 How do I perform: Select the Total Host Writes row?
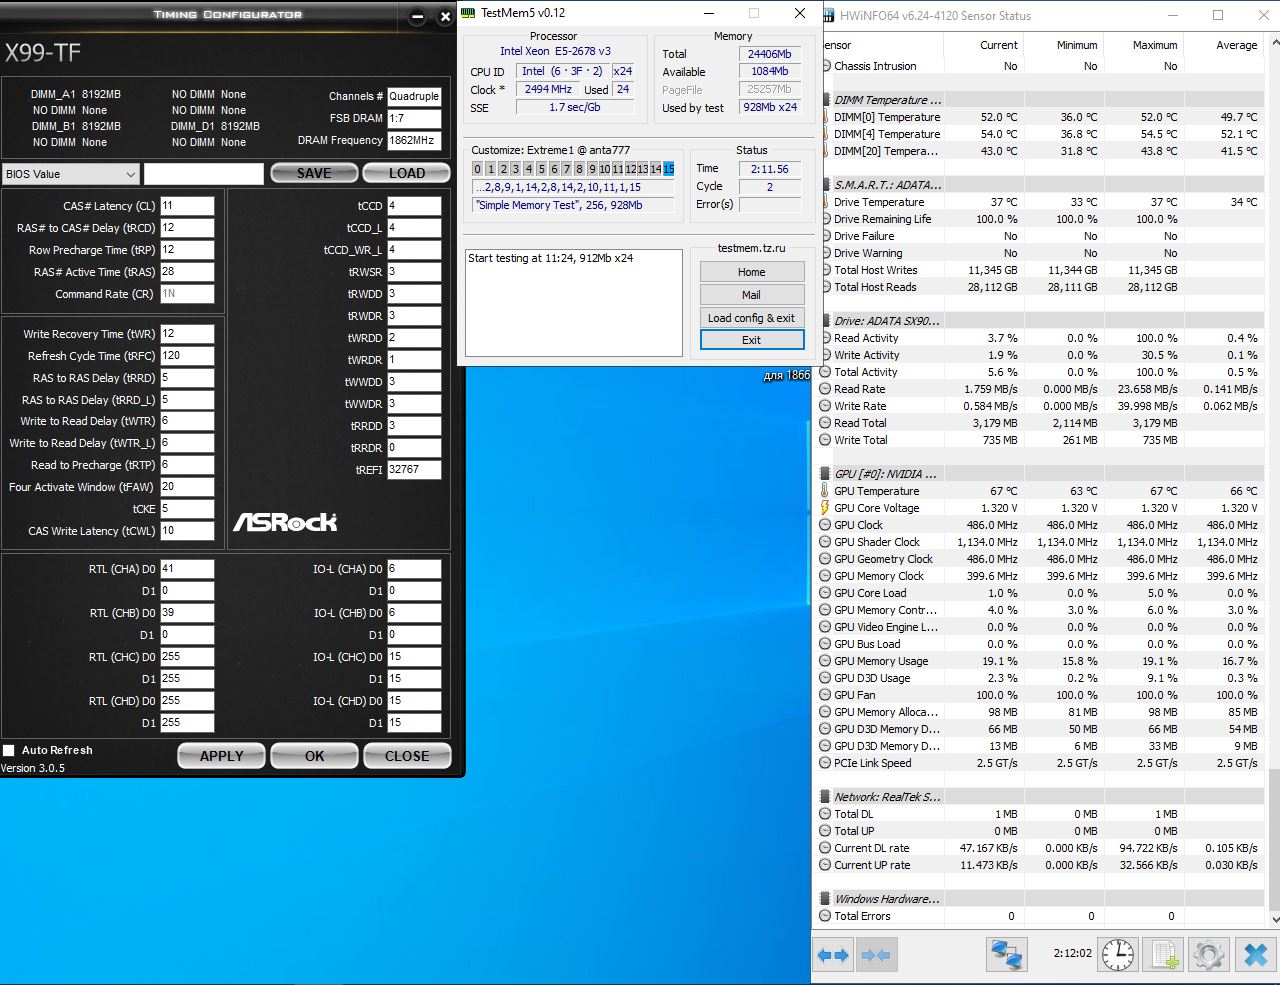point(1041,270)
